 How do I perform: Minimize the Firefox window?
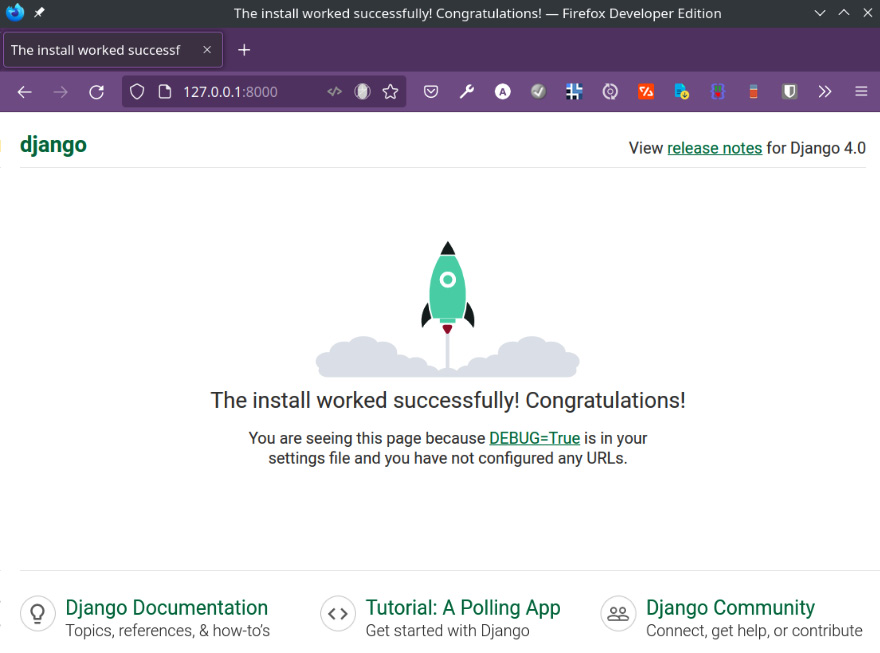820,13
